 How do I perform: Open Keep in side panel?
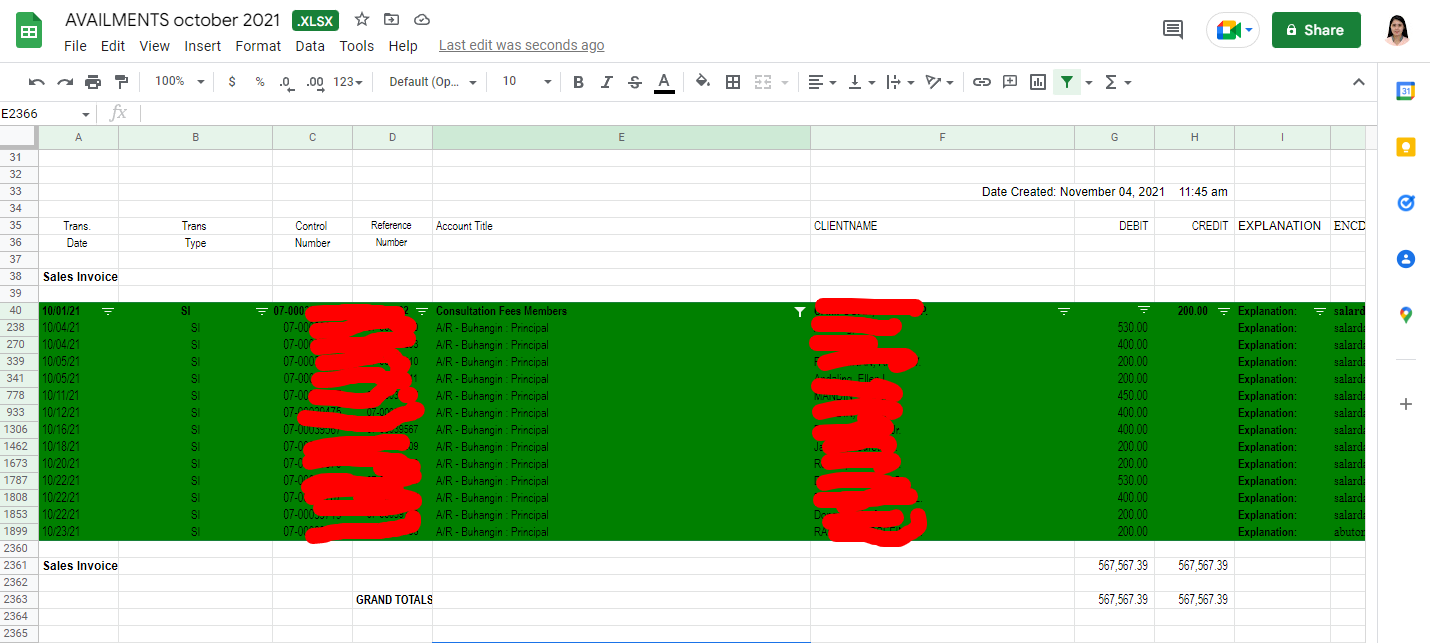(1405, 147)
